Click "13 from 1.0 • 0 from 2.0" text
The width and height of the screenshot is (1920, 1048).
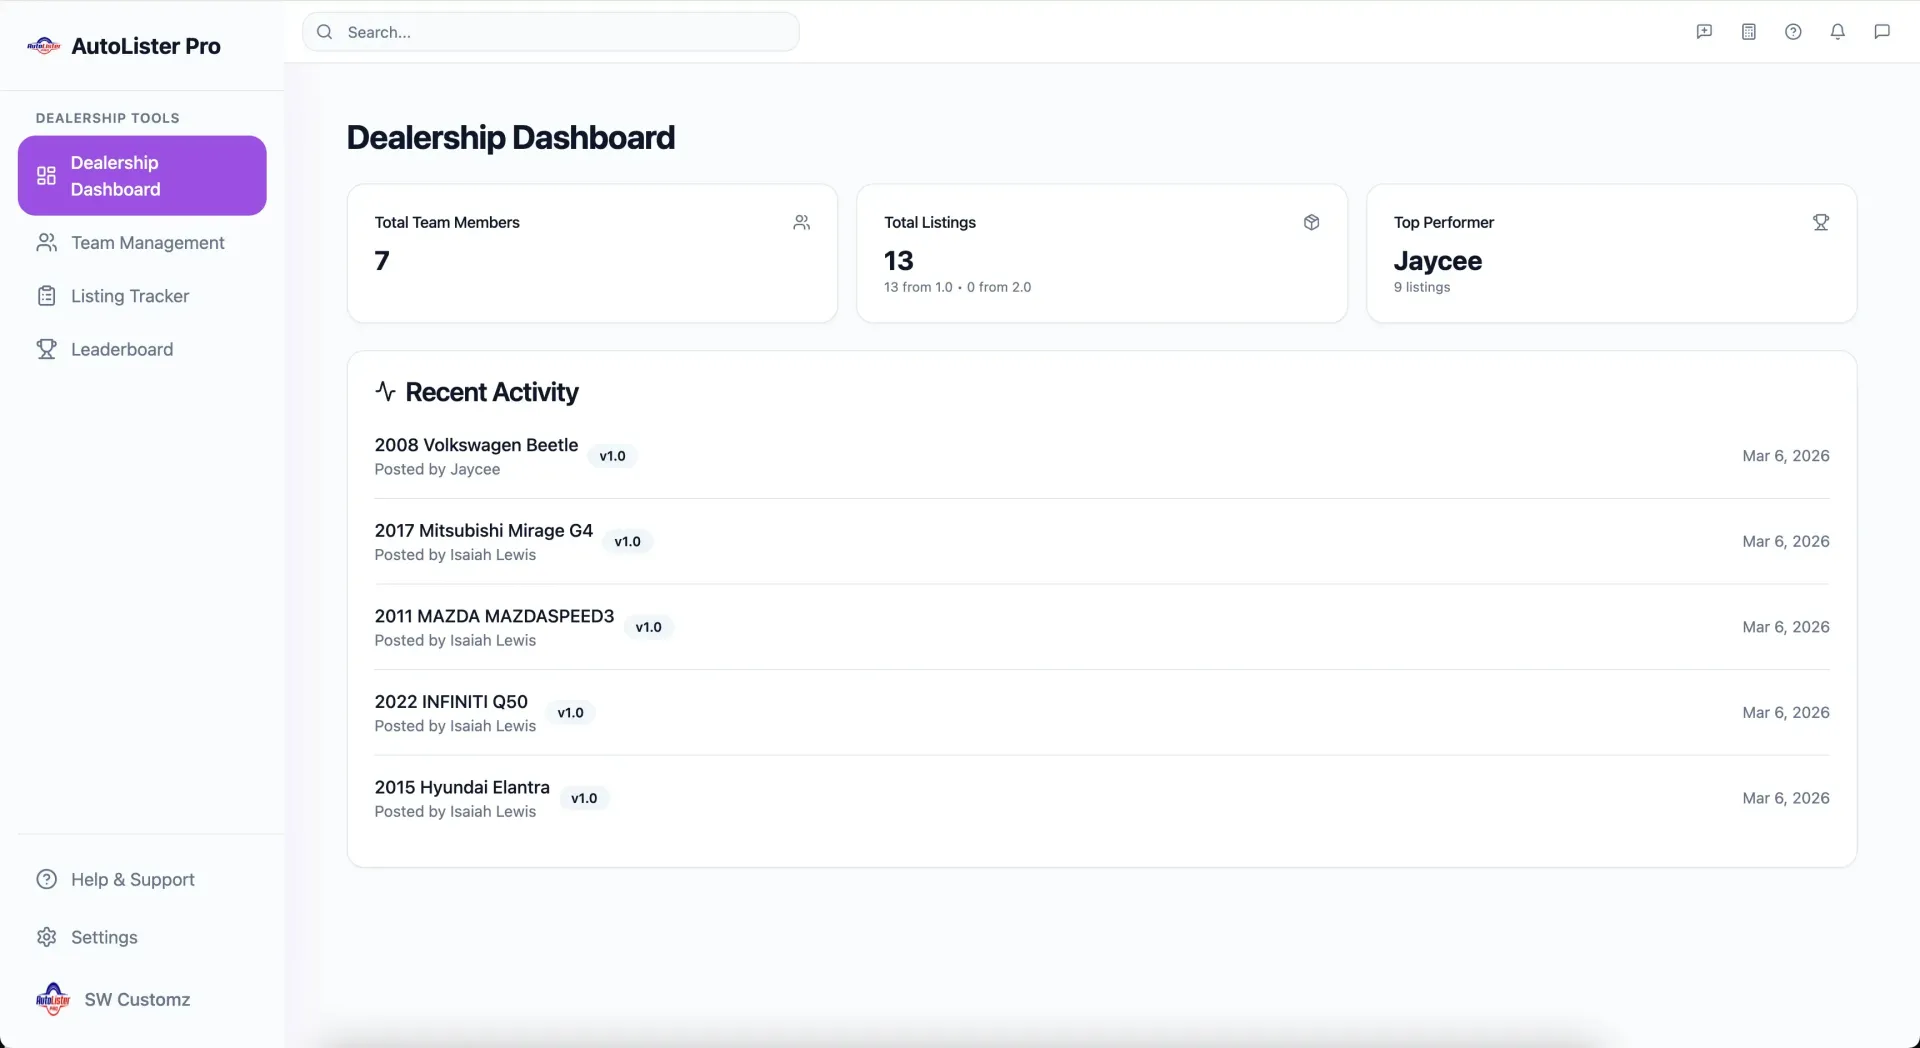coord(957,287)
